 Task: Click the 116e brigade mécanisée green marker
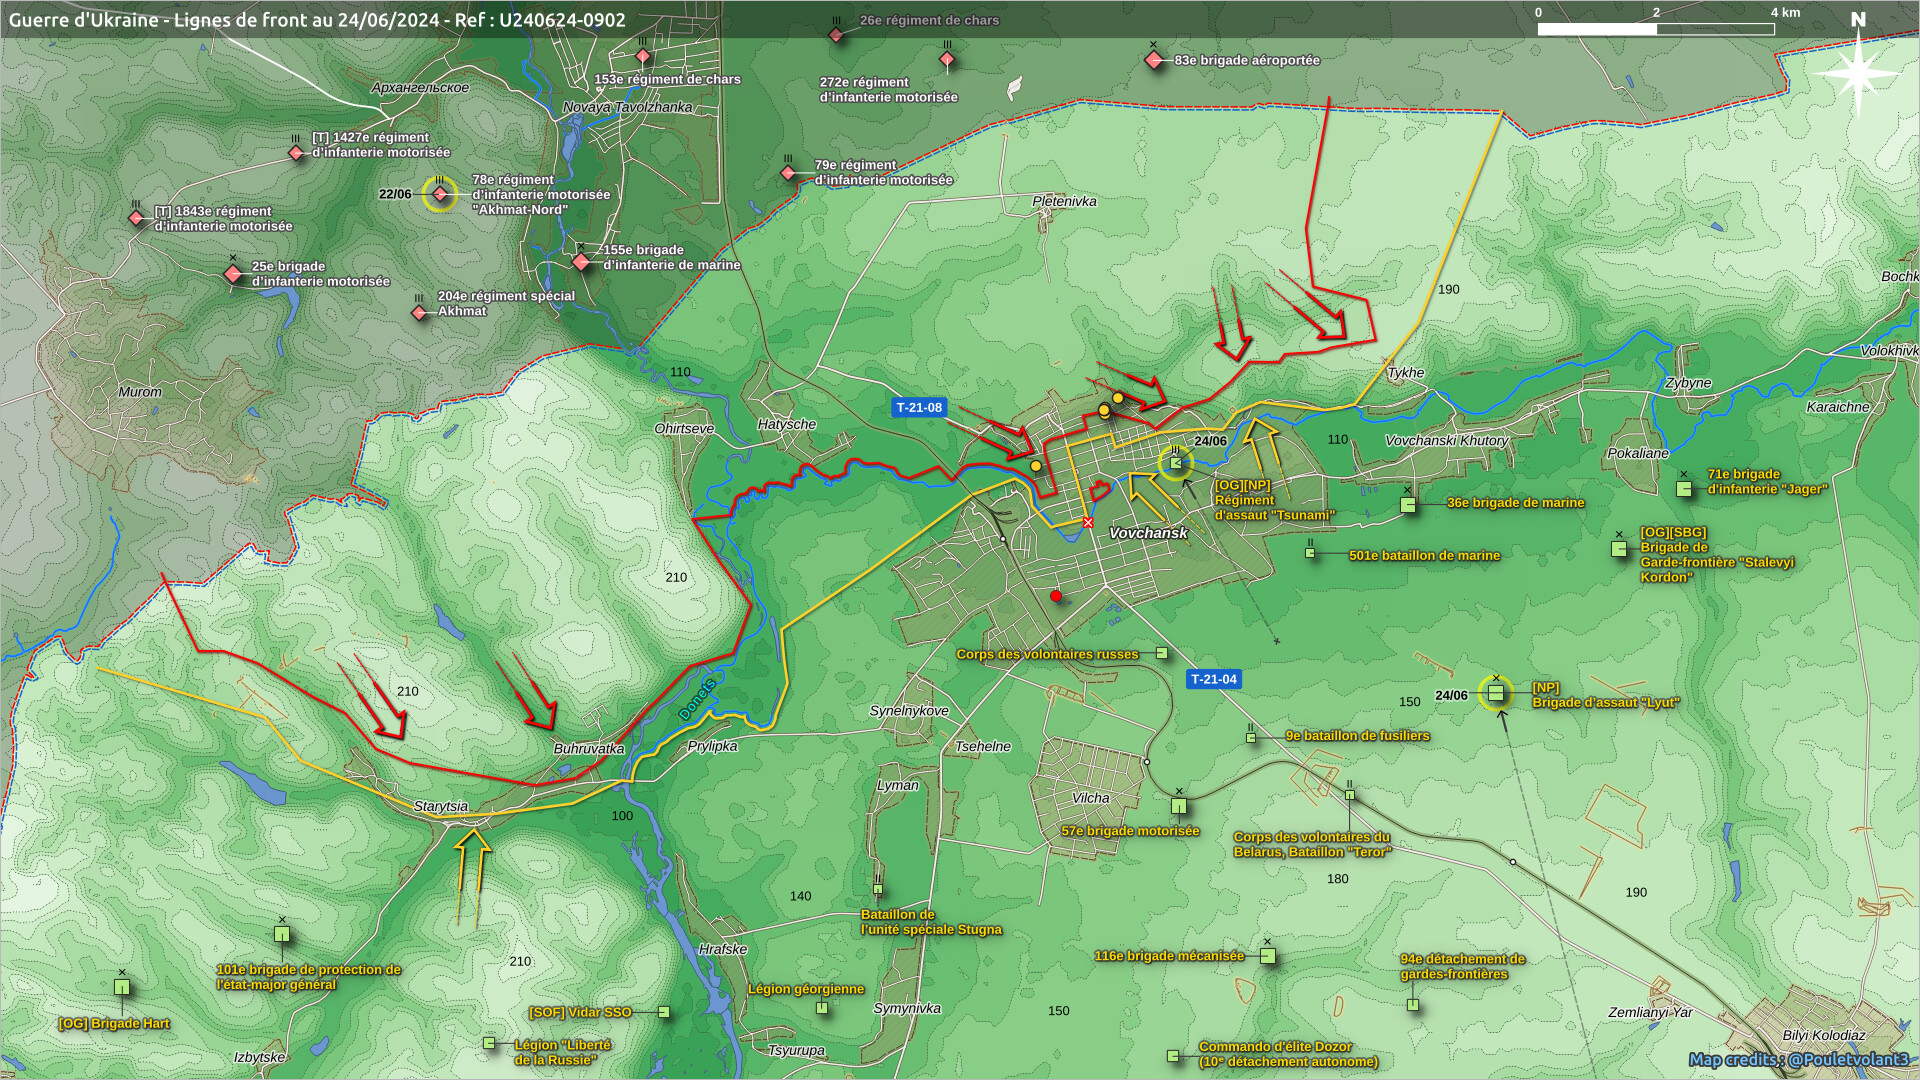1268,957
